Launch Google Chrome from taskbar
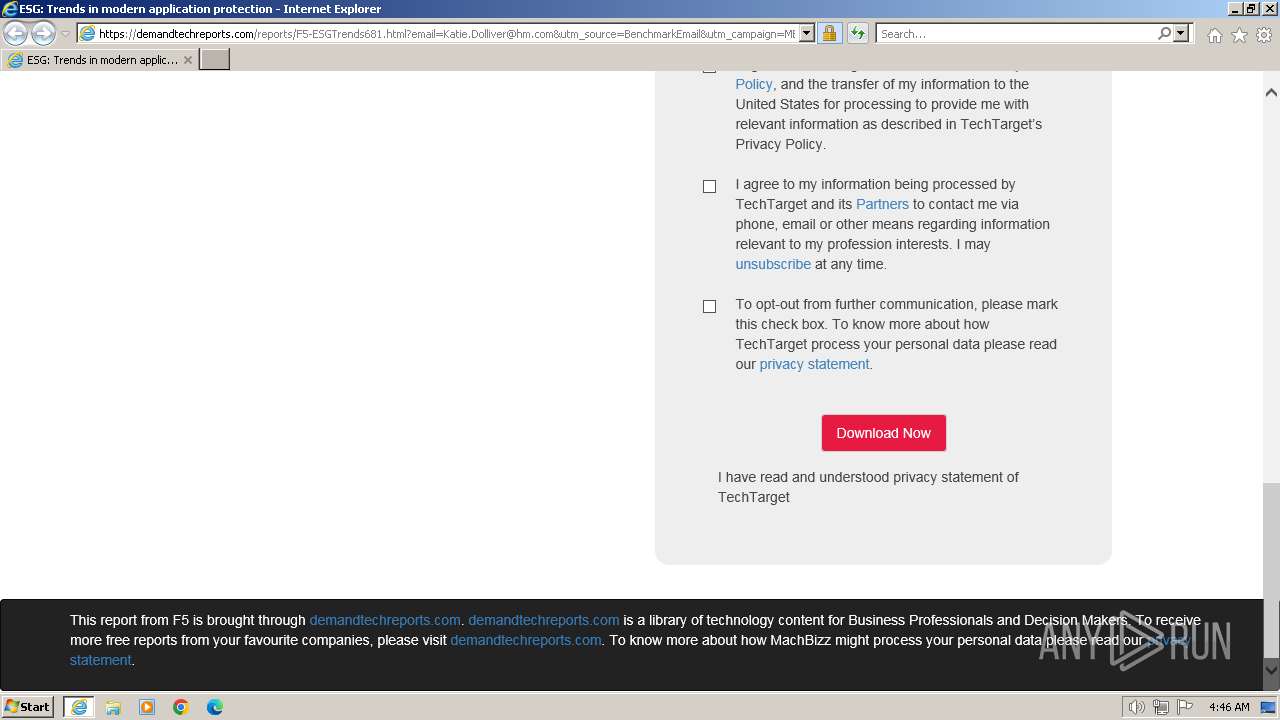1280x720 pixels. pos(181,707)
